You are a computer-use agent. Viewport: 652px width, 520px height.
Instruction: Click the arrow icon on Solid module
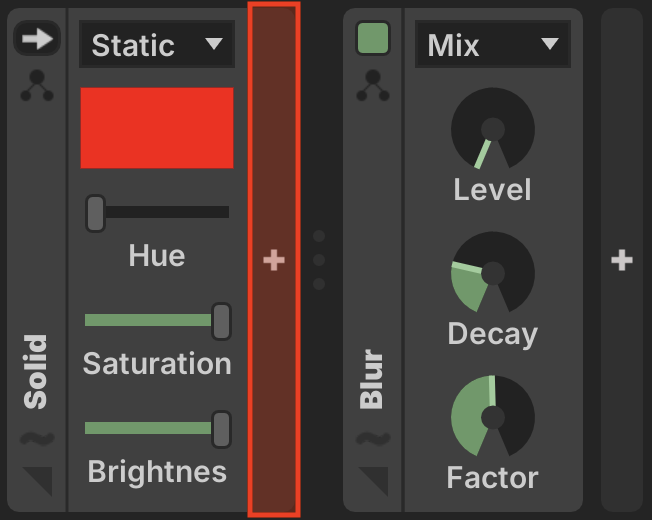pyautogui.click(x=37, y=39)
